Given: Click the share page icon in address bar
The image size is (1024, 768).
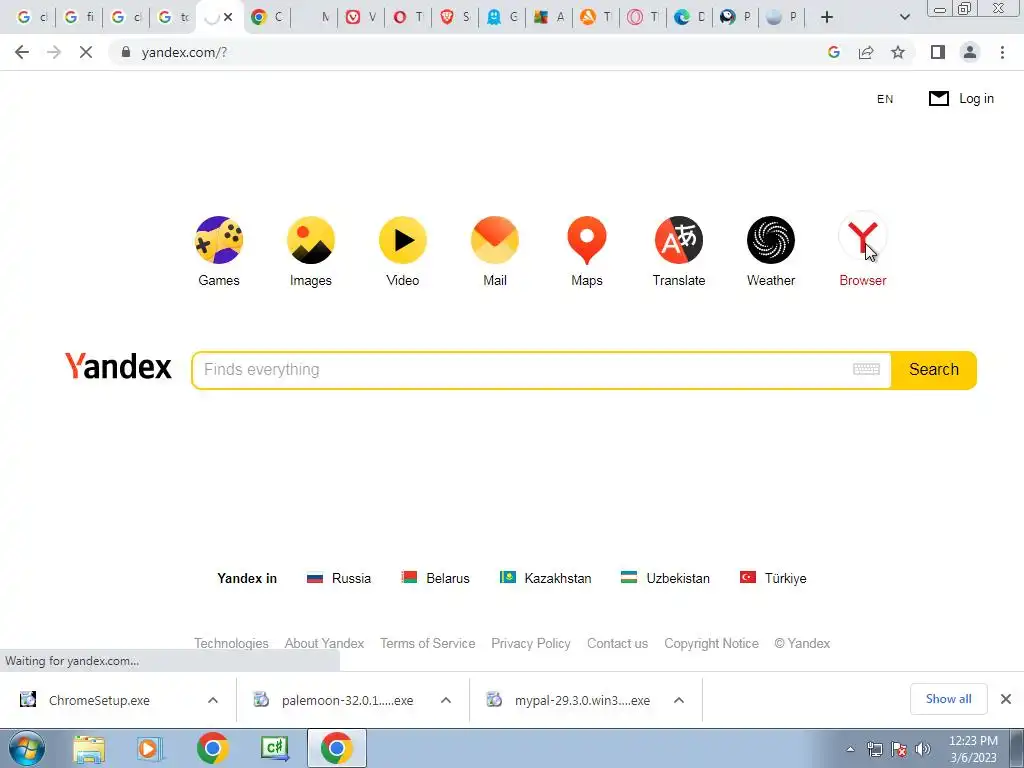Looking at the screenshot, I should 867,52.
